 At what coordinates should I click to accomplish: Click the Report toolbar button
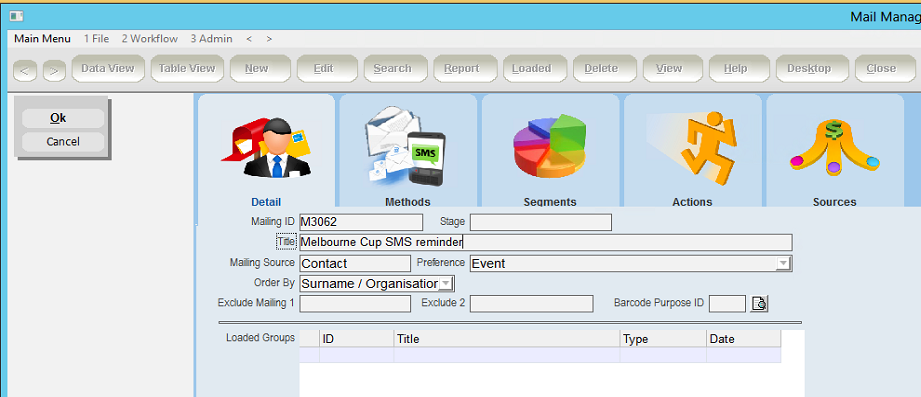[462, 69]
